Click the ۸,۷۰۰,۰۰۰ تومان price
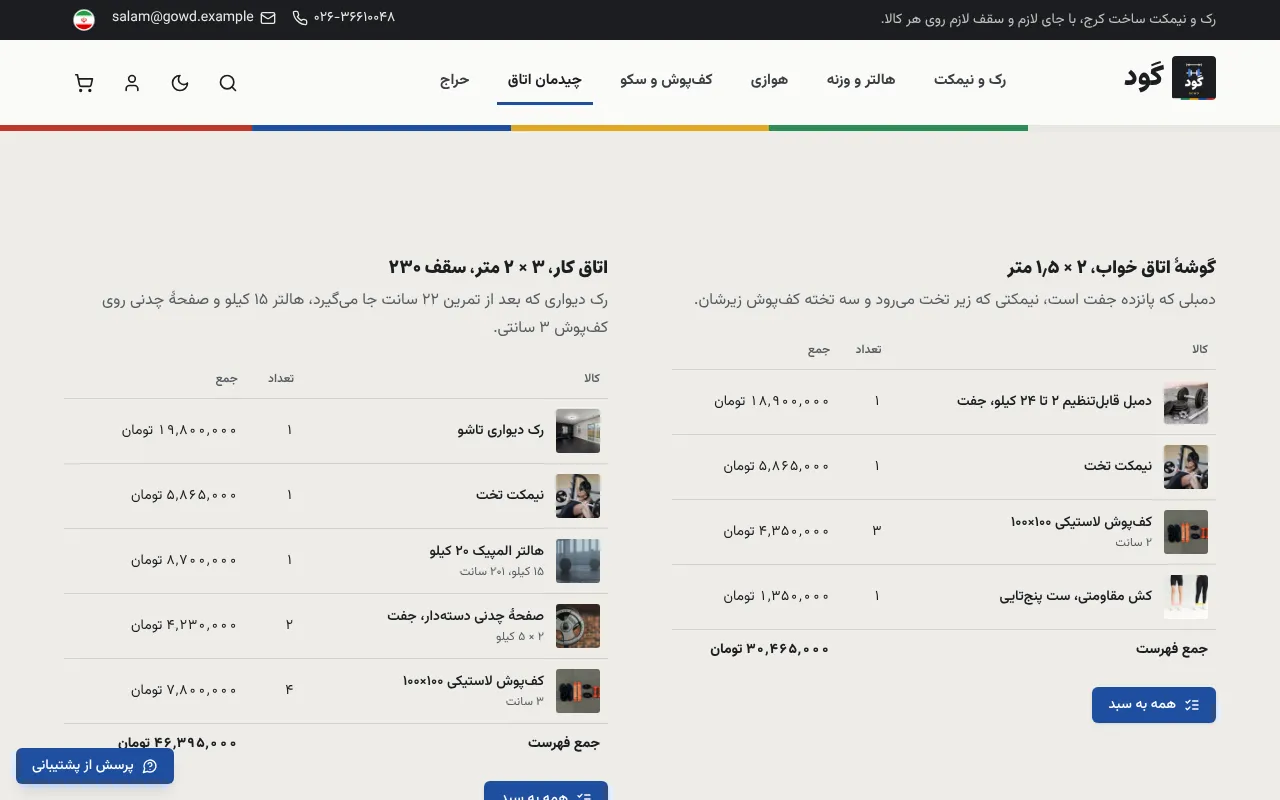Image resolution: width=1280 pixels, height=800 pixels. (x=184, y=560)
